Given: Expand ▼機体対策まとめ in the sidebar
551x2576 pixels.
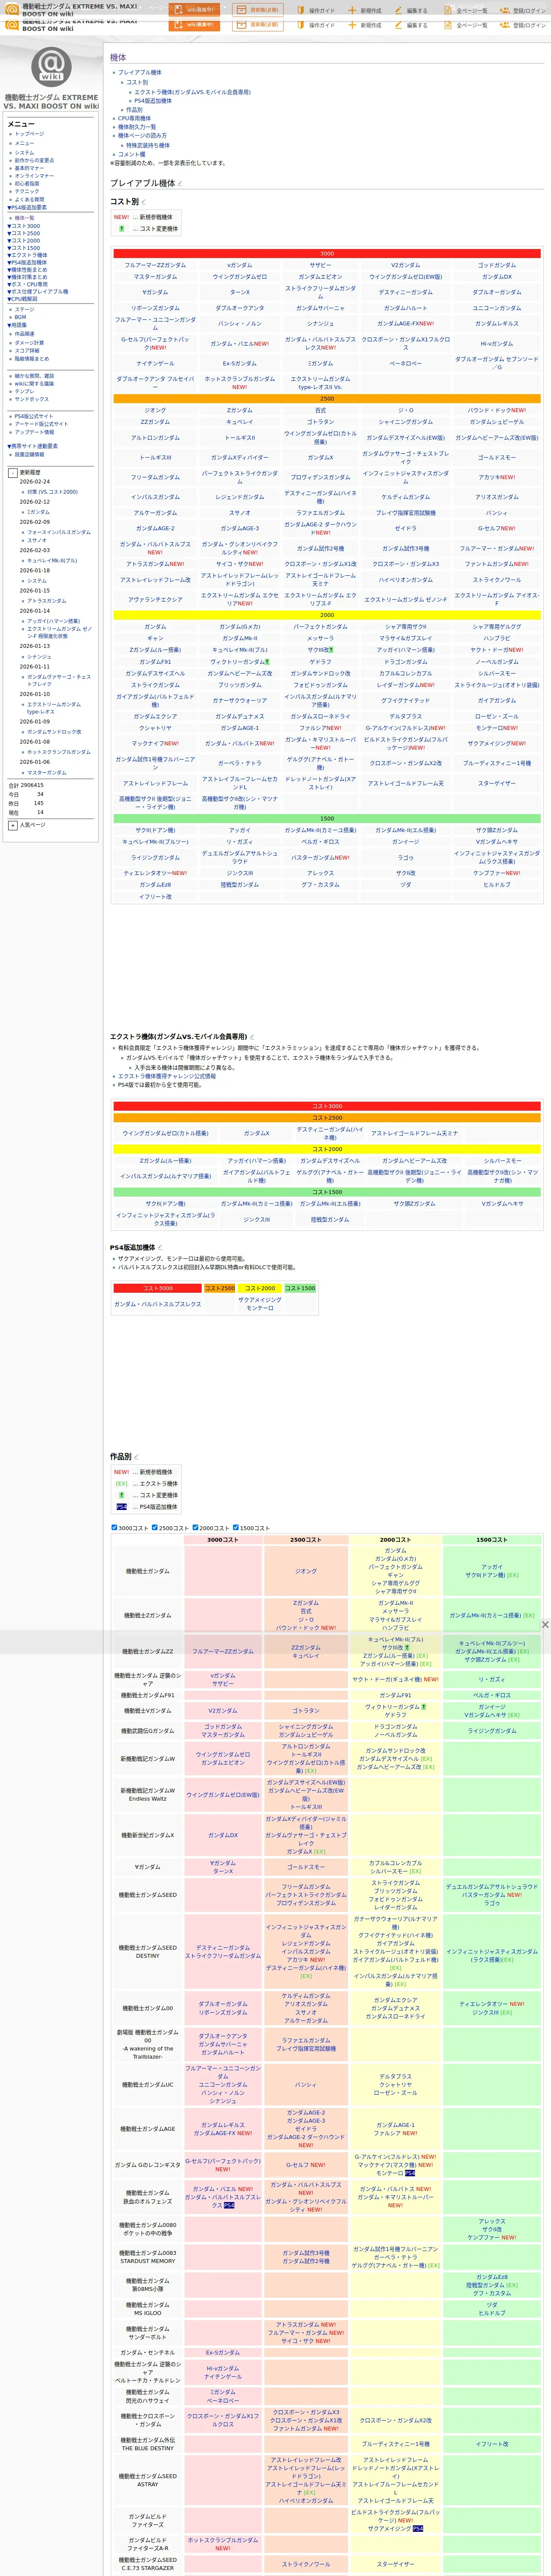Looking at the screenshot, I should (27, 277).
